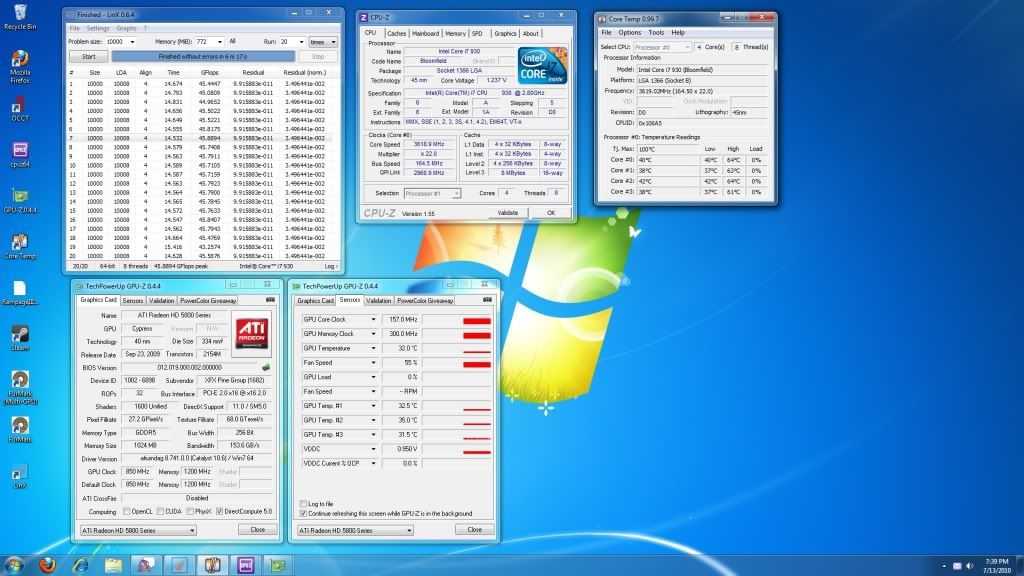Open GPU selector dropdown in GPU-Z Sensors window
1024x576 pixels.
point(355,530)
